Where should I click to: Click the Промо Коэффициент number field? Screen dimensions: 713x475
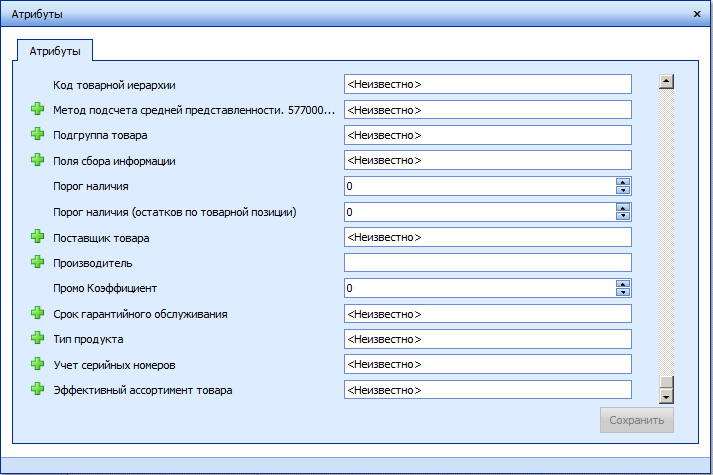pos(478,288)
